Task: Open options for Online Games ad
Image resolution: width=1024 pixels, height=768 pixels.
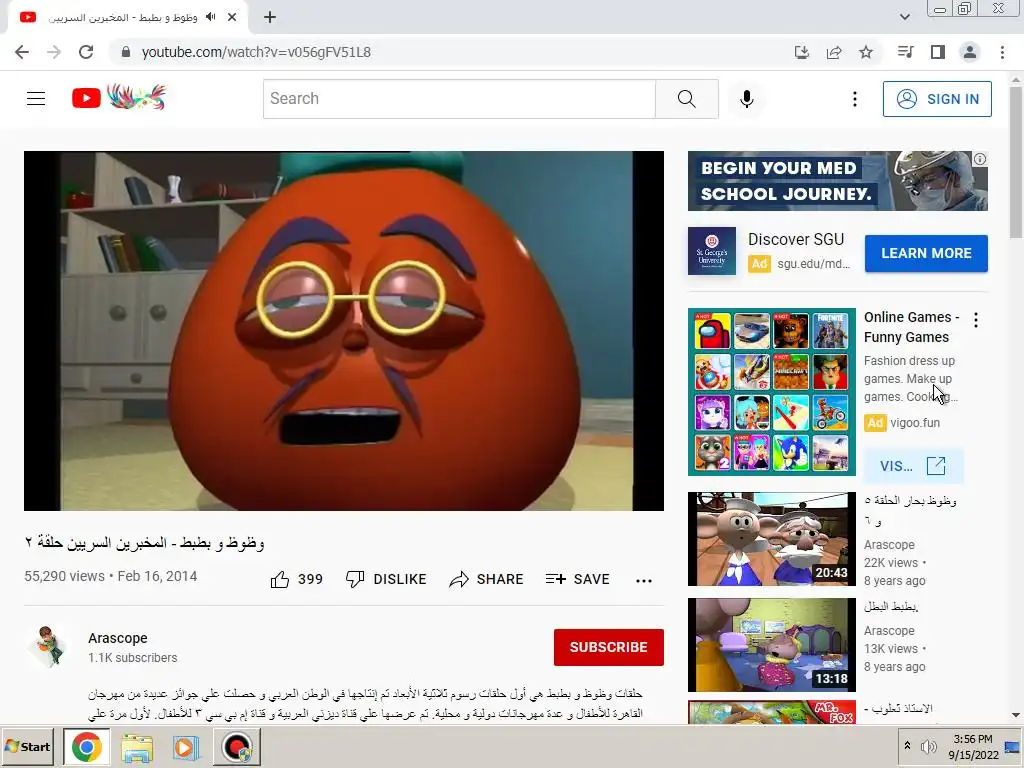Action: (976, 320)
